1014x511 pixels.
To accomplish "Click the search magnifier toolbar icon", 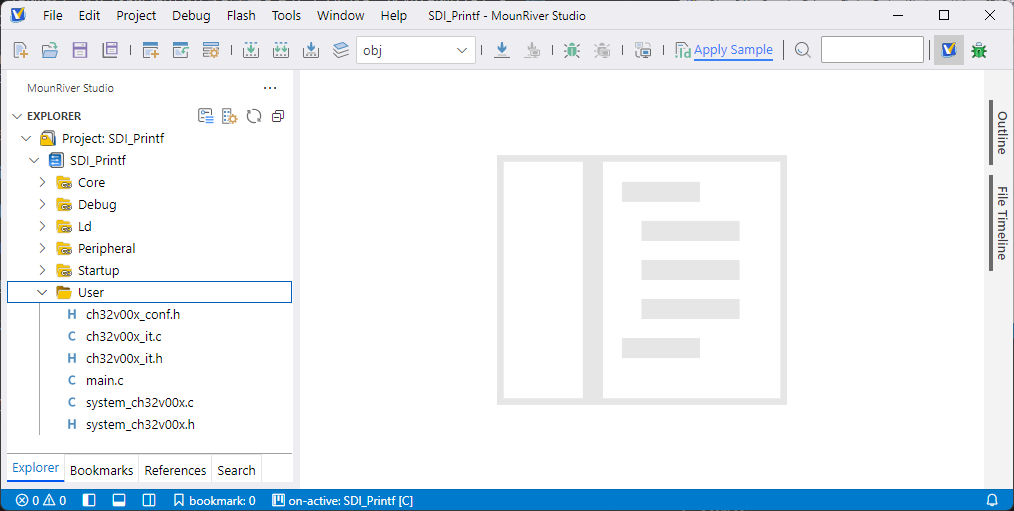I will coord(802,50).
